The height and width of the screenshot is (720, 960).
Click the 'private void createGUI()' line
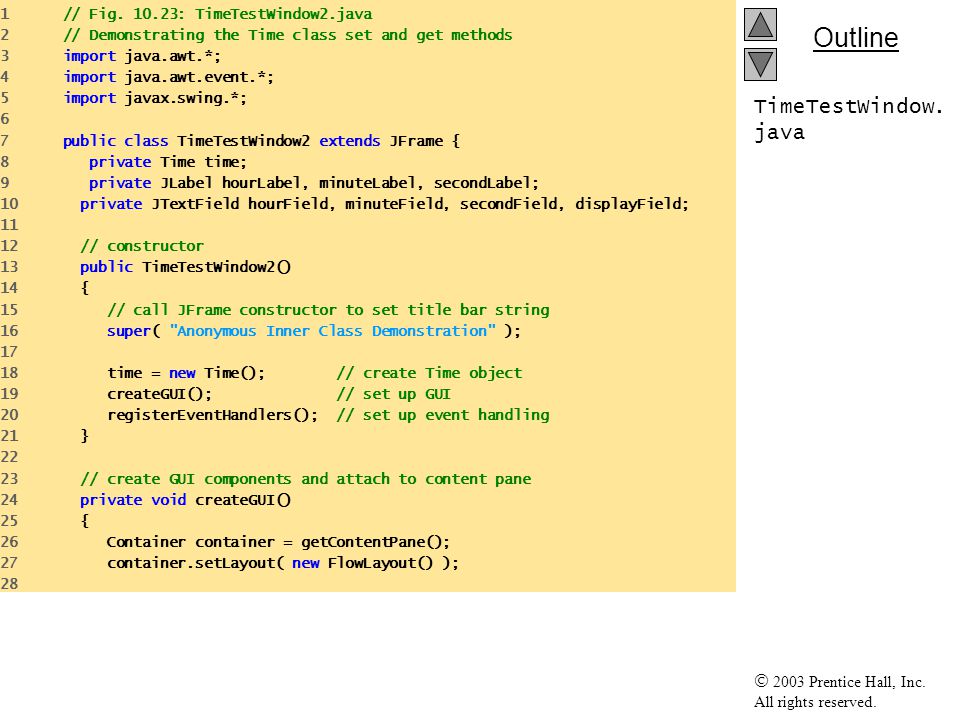pos(186,500)
